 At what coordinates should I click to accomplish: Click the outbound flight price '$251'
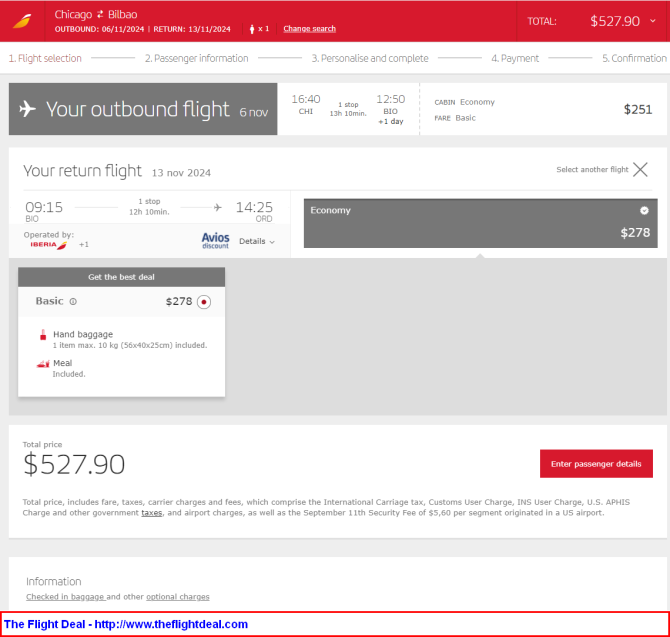(x=638, y=109)
